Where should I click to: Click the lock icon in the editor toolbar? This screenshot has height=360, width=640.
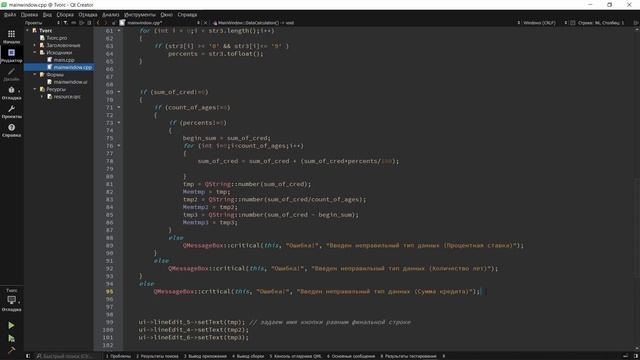point(114,23)
